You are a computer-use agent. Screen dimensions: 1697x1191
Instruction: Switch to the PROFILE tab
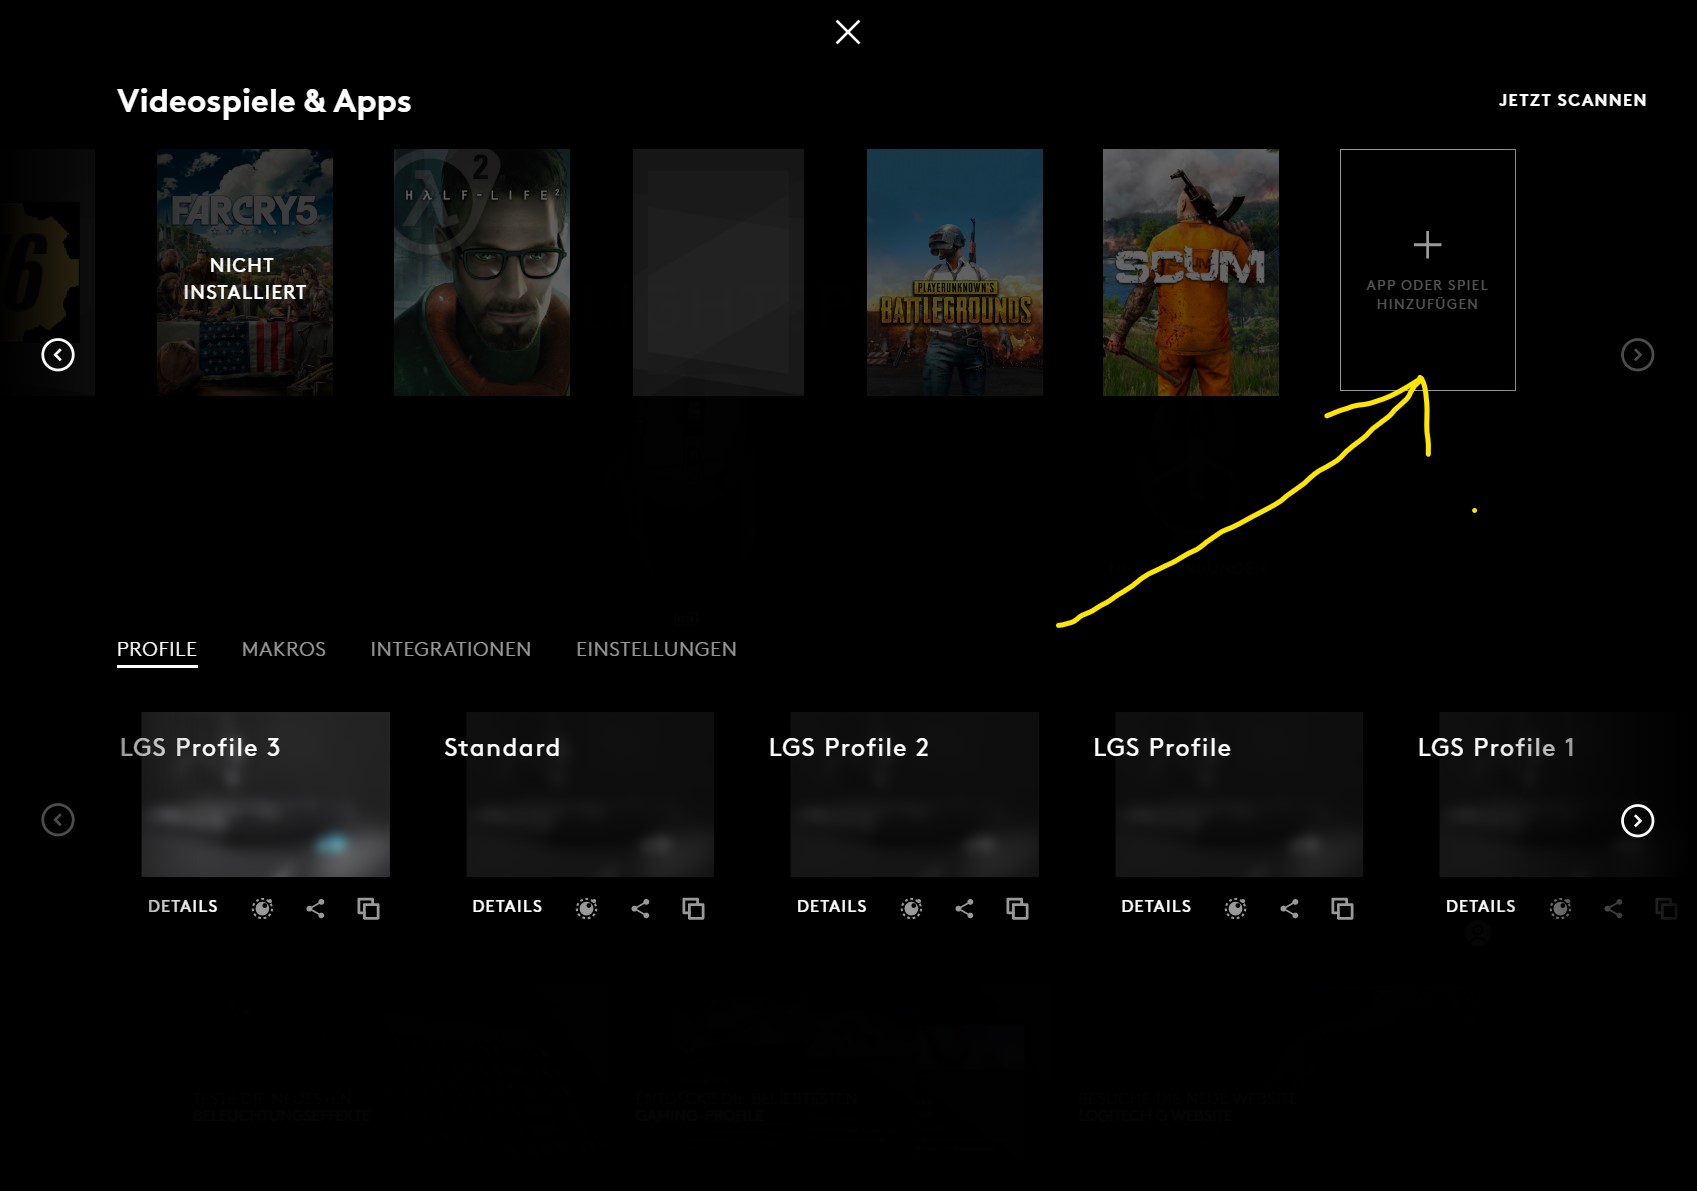[157, 650]
